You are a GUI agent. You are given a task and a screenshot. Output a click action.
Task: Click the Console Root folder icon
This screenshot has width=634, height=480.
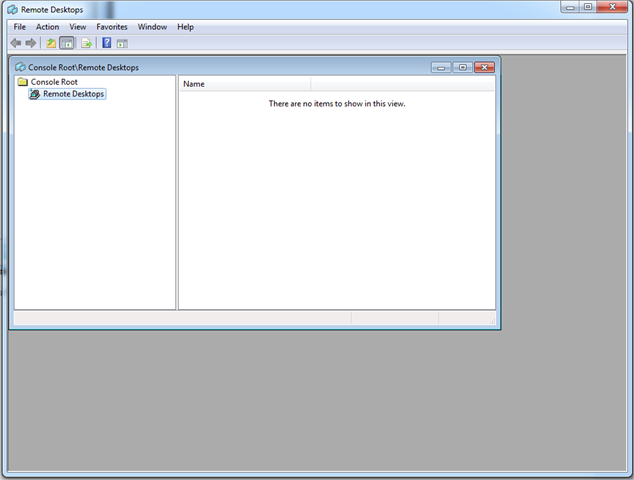[22, 82]
